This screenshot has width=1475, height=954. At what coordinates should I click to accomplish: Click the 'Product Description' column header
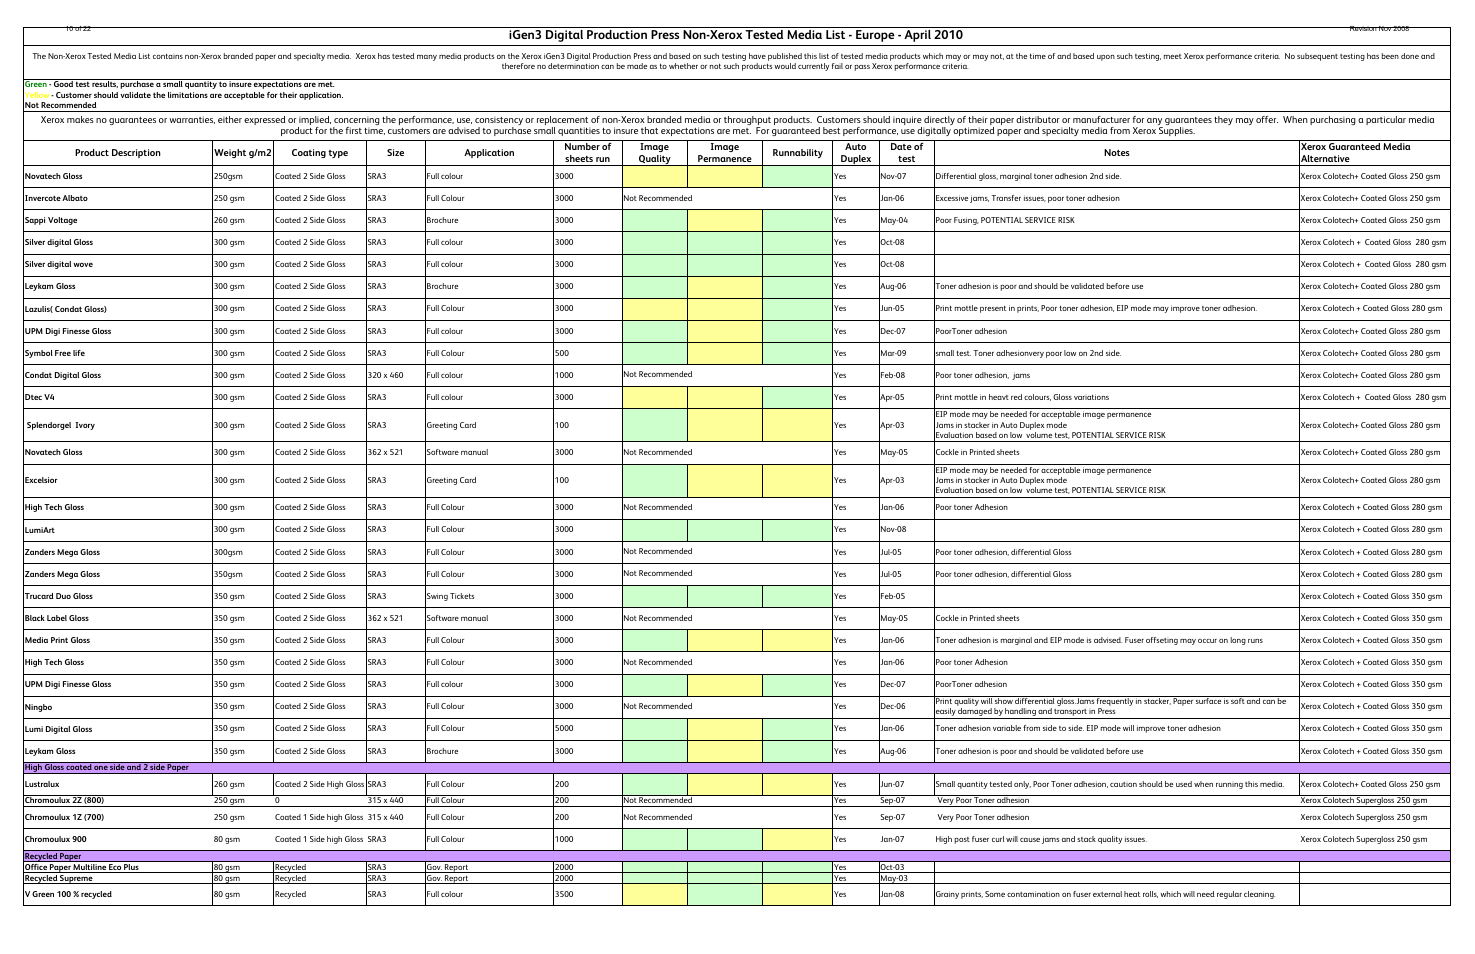[x=118, y=153]
